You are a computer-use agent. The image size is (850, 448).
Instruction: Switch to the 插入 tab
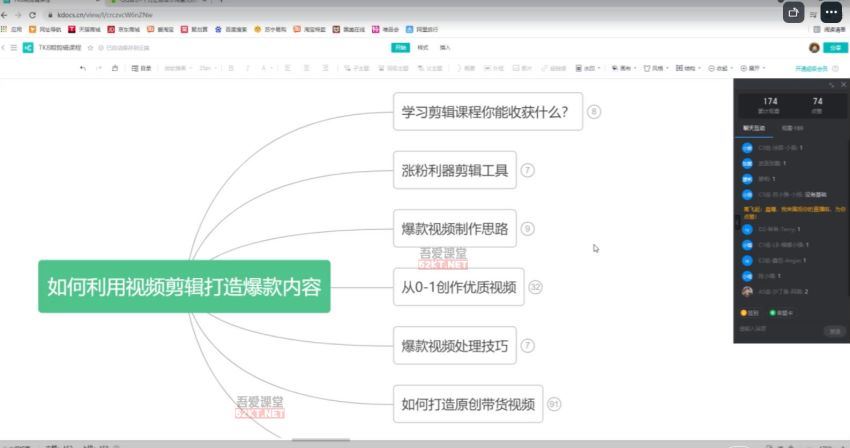[x=445, y=47]
